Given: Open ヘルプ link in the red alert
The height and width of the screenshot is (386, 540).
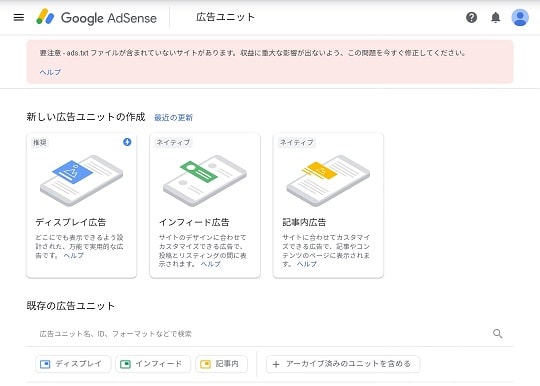Looking at the screenshot, I should click(50, 72).
